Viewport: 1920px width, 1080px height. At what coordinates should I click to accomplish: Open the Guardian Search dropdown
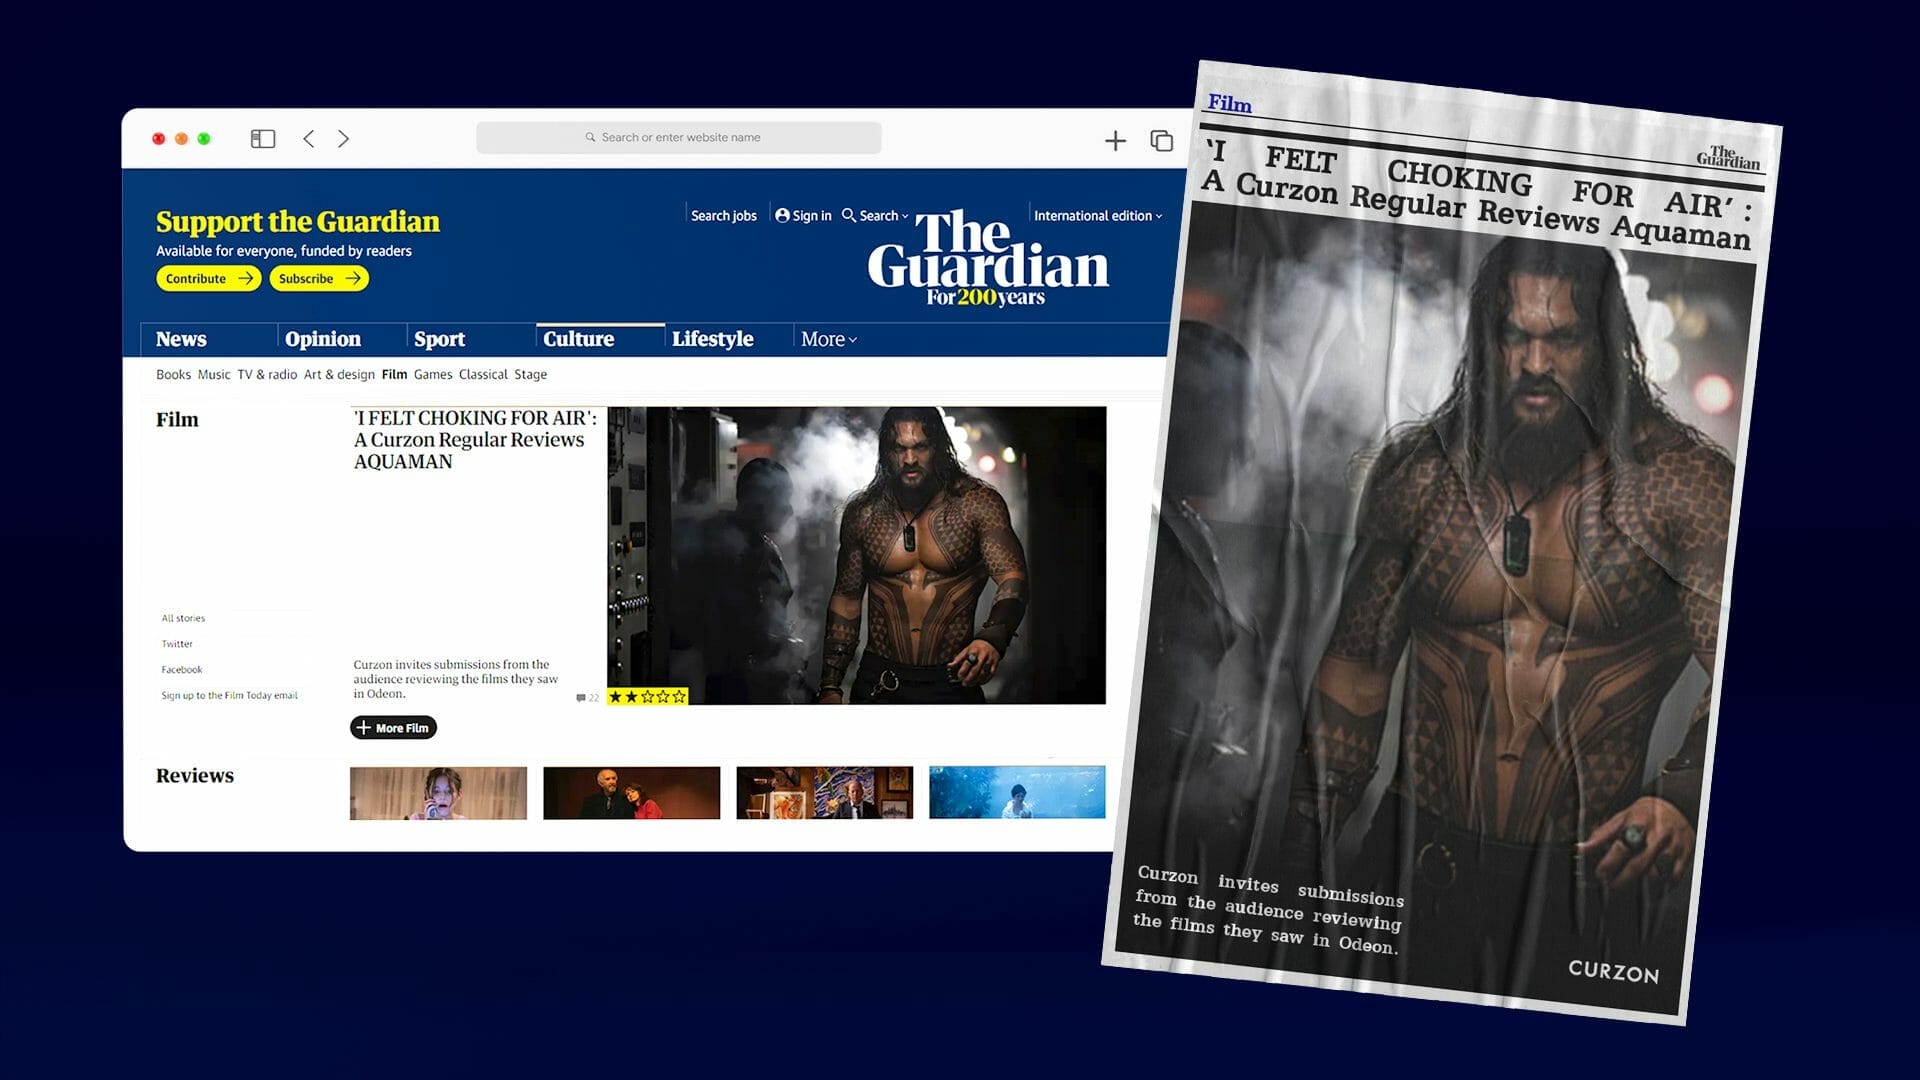(x=875, y=215)
